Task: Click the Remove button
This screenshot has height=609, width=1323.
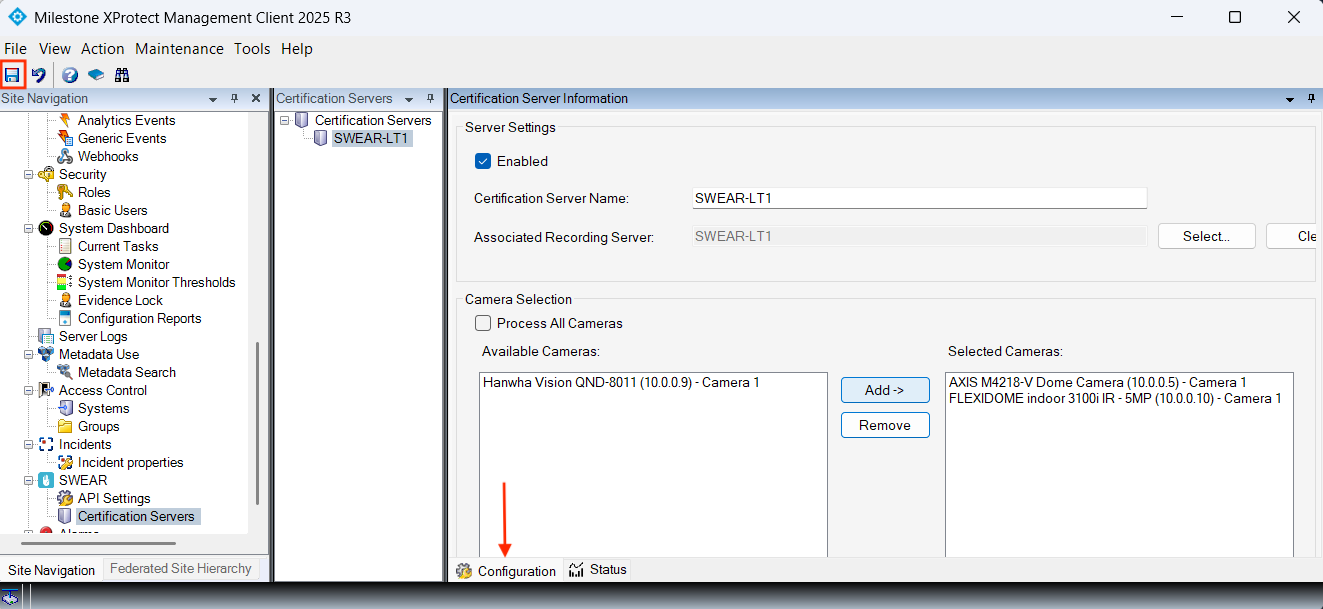Action: pyautogui.click(x=884, y=425)
